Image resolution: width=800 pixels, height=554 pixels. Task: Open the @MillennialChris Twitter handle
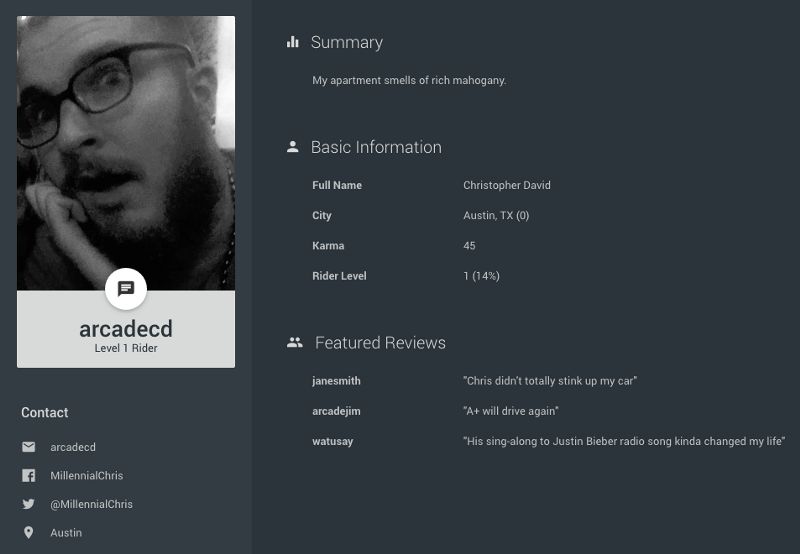[91, 504]
